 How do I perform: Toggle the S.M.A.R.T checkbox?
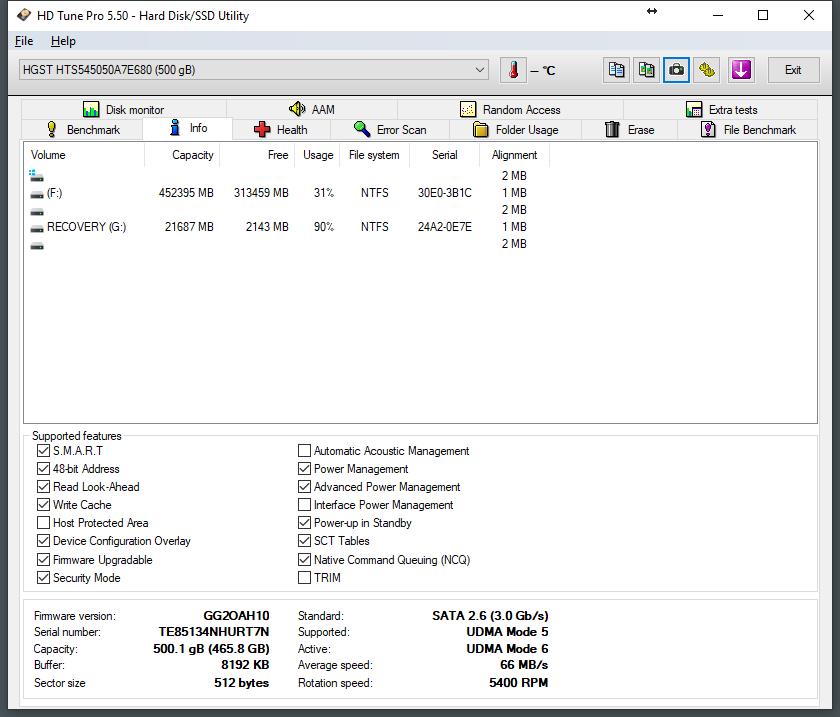pos(43,451)
